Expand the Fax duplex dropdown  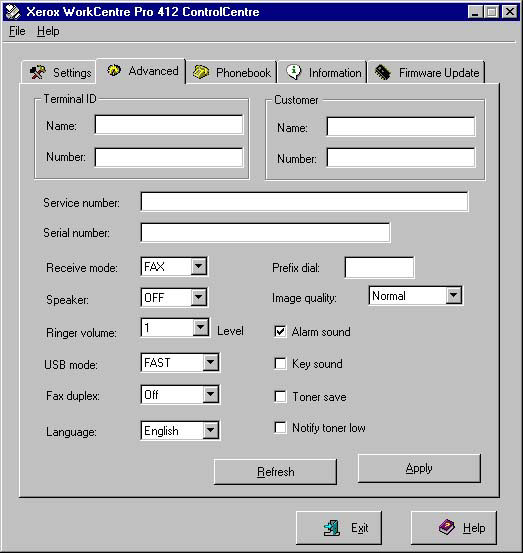[211, 394]
